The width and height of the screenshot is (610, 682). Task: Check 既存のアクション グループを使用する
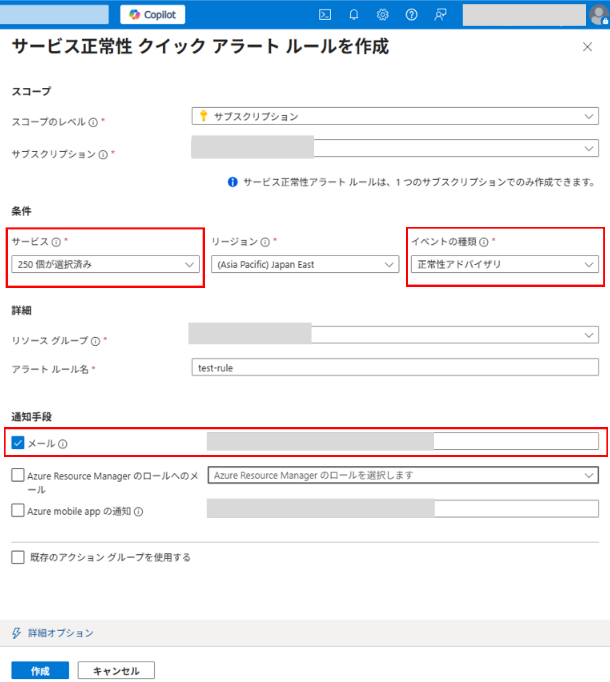pos(18,557)
